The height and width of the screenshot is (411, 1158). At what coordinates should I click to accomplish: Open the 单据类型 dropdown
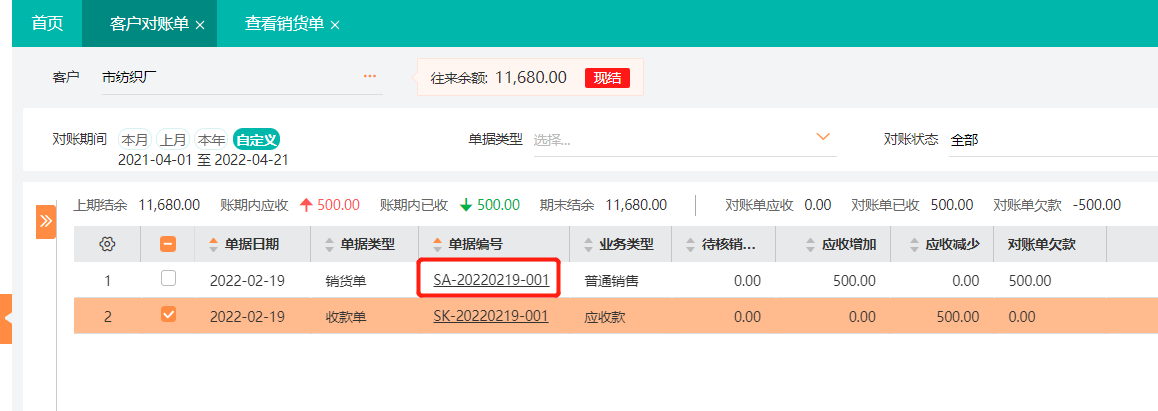(x=824, y=138)
